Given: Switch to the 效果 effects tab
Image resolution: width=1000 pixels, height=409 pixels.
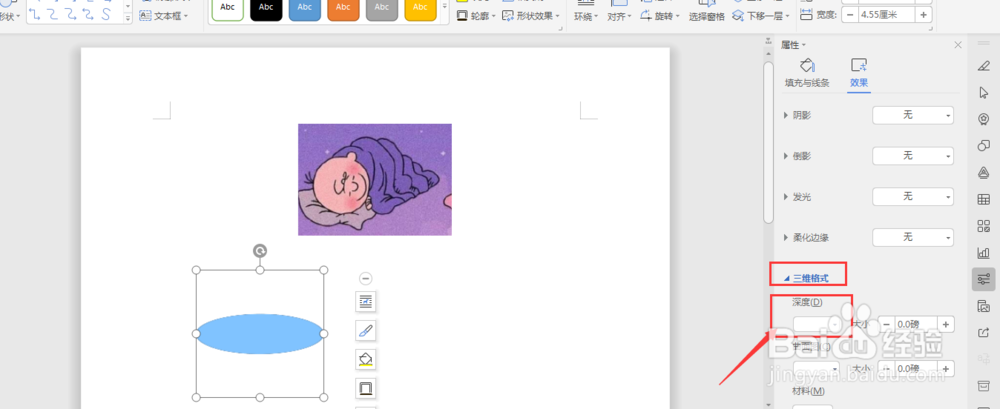Looking at the screenshot, I should [859, 73].
